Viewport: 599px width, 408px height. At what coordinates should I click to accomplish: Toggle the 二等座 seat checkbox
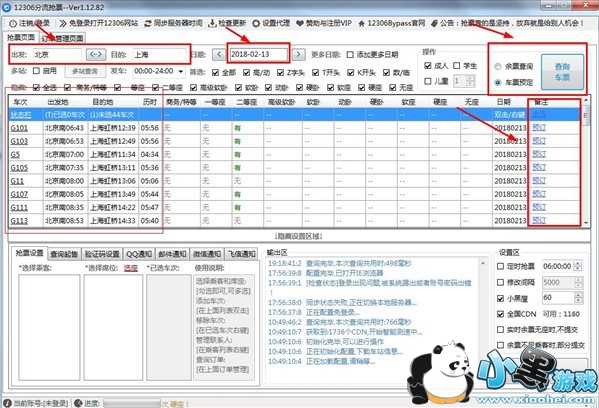pyautogui.click(x=155, y=87)
